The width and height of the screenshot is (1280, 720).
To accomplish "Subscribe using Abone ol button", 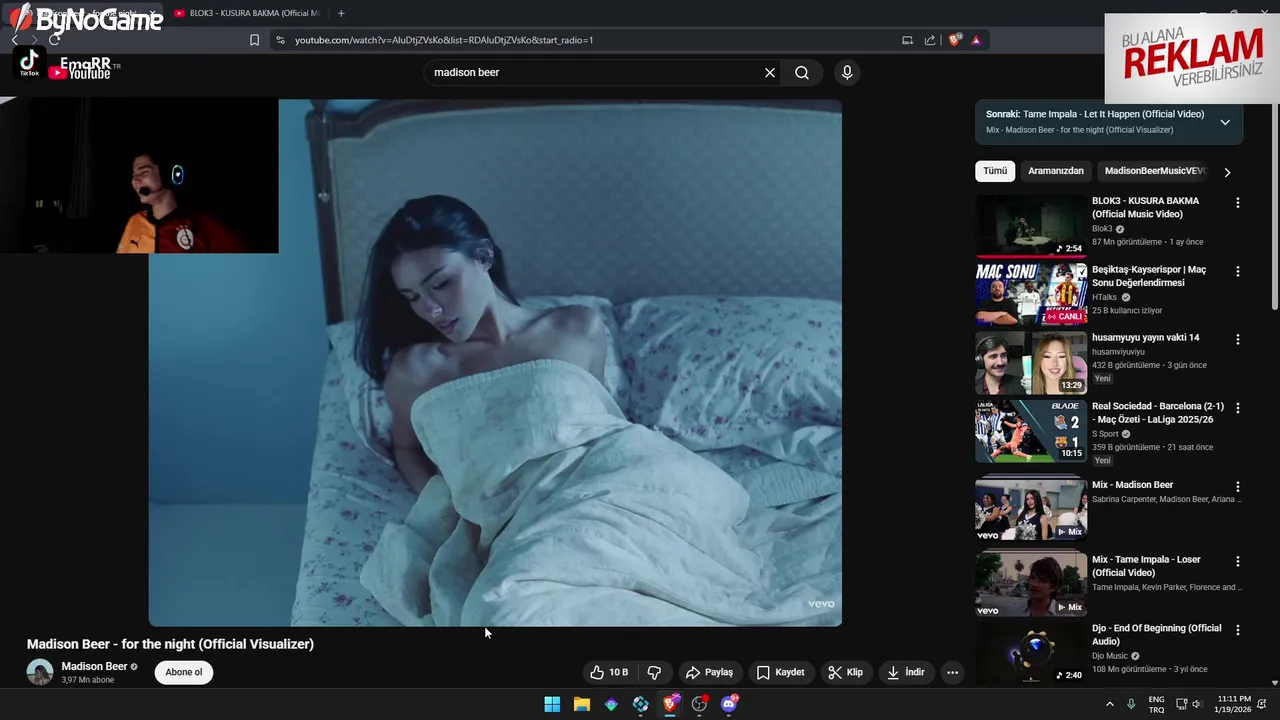I will tap(184, 672).
